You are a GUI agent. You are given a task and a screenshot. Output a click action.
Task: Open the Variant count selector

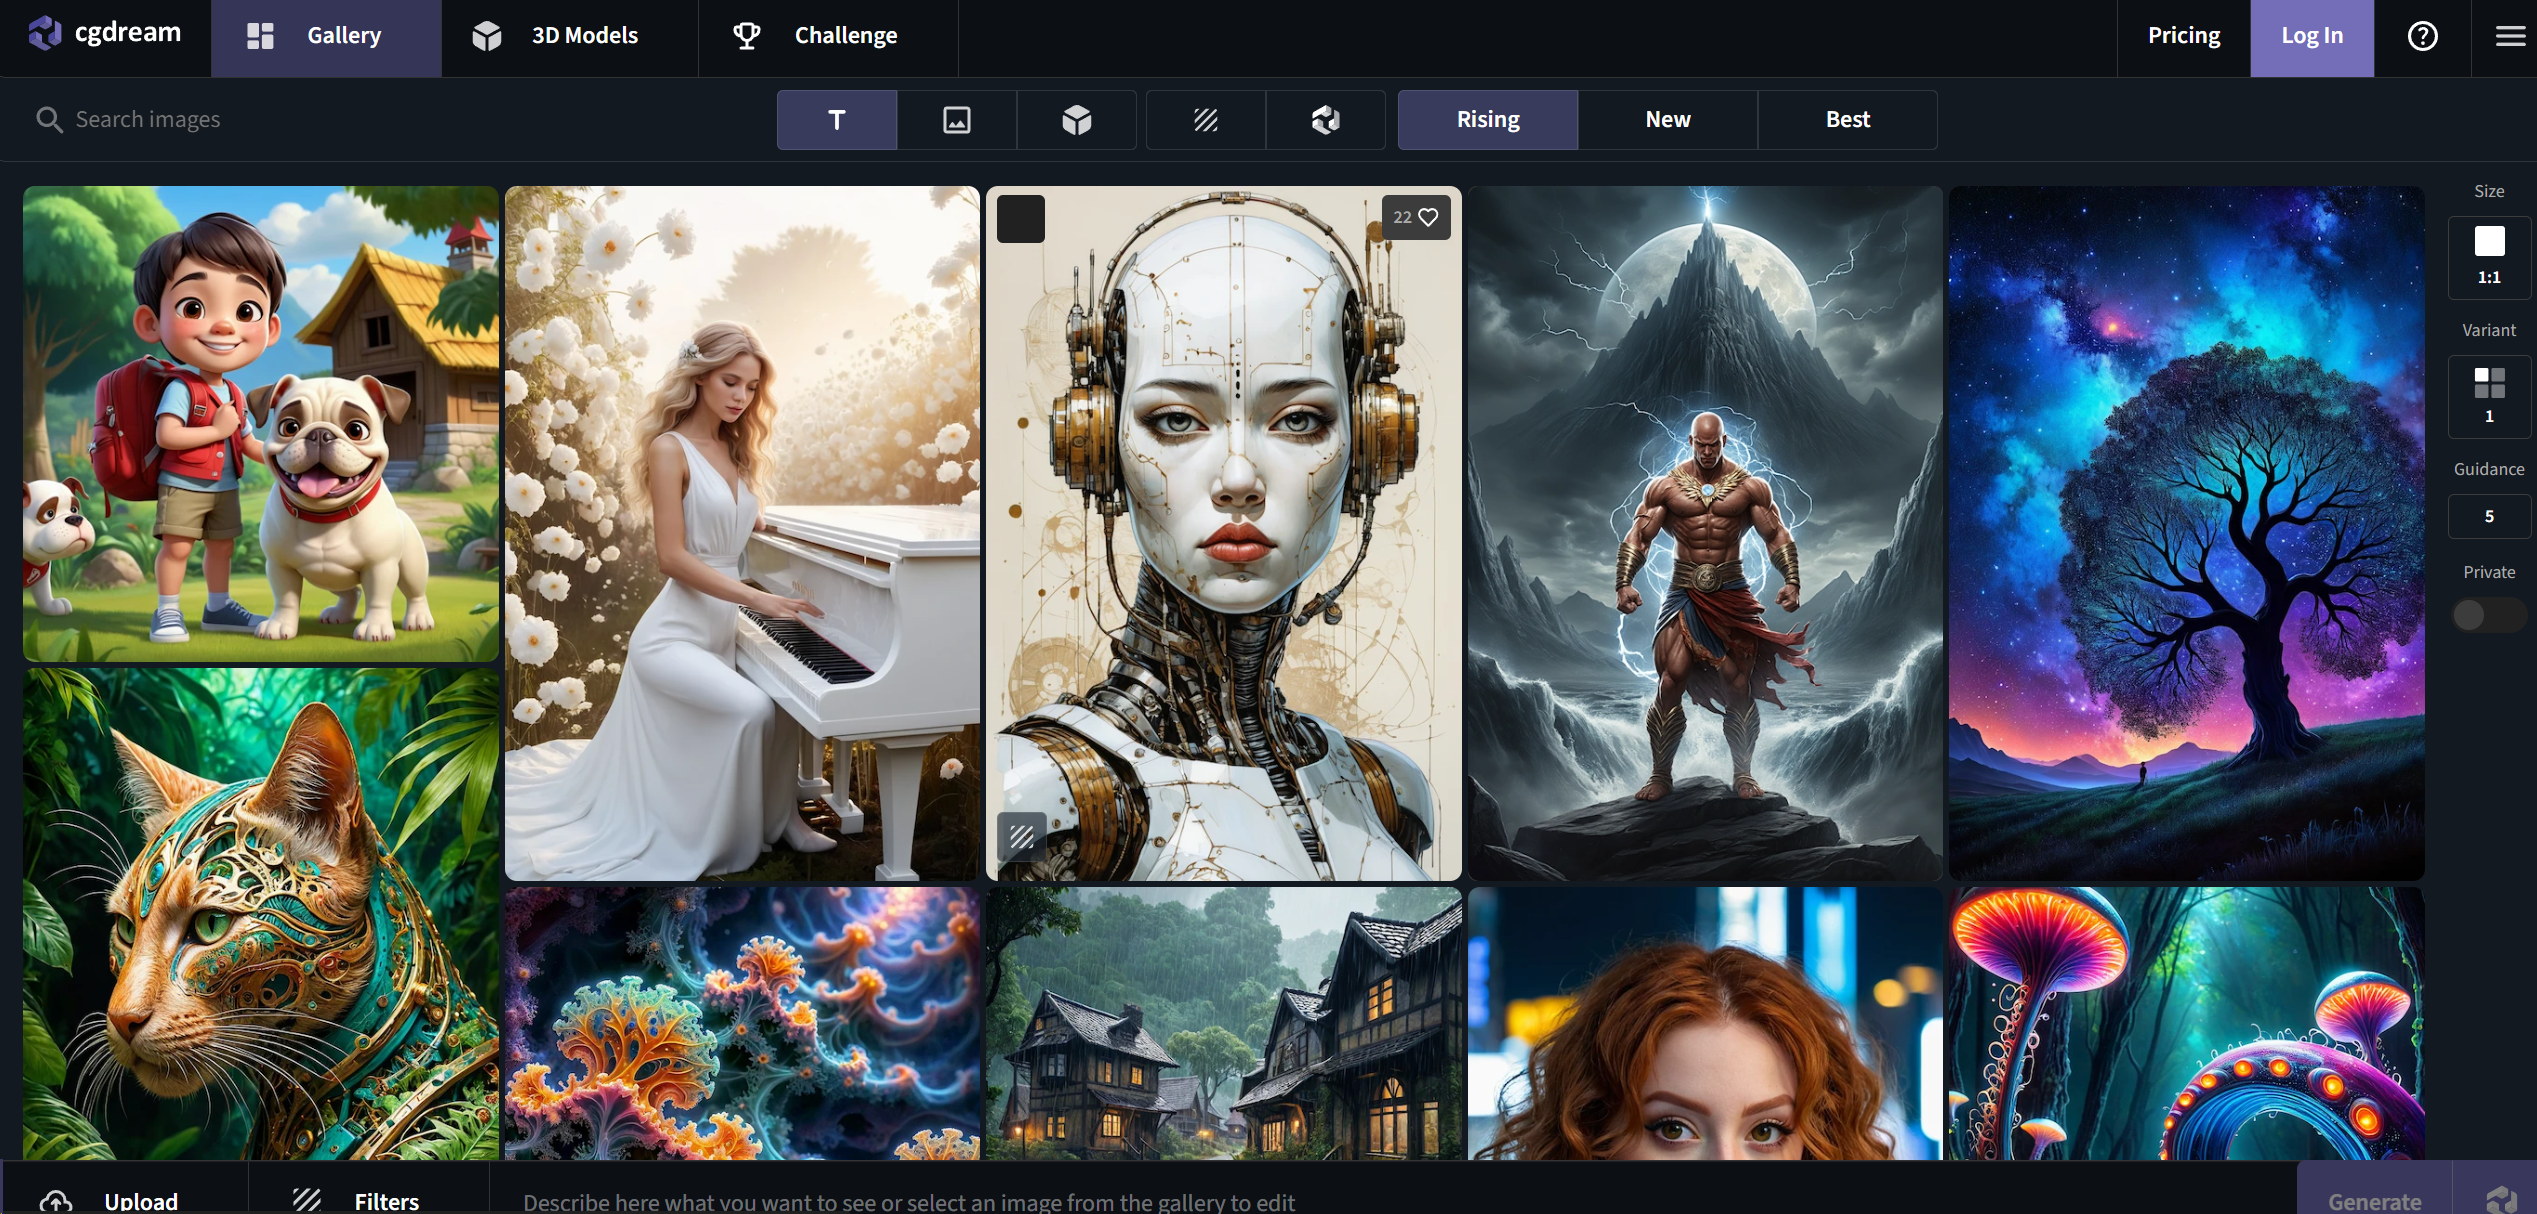point(2488,395)
